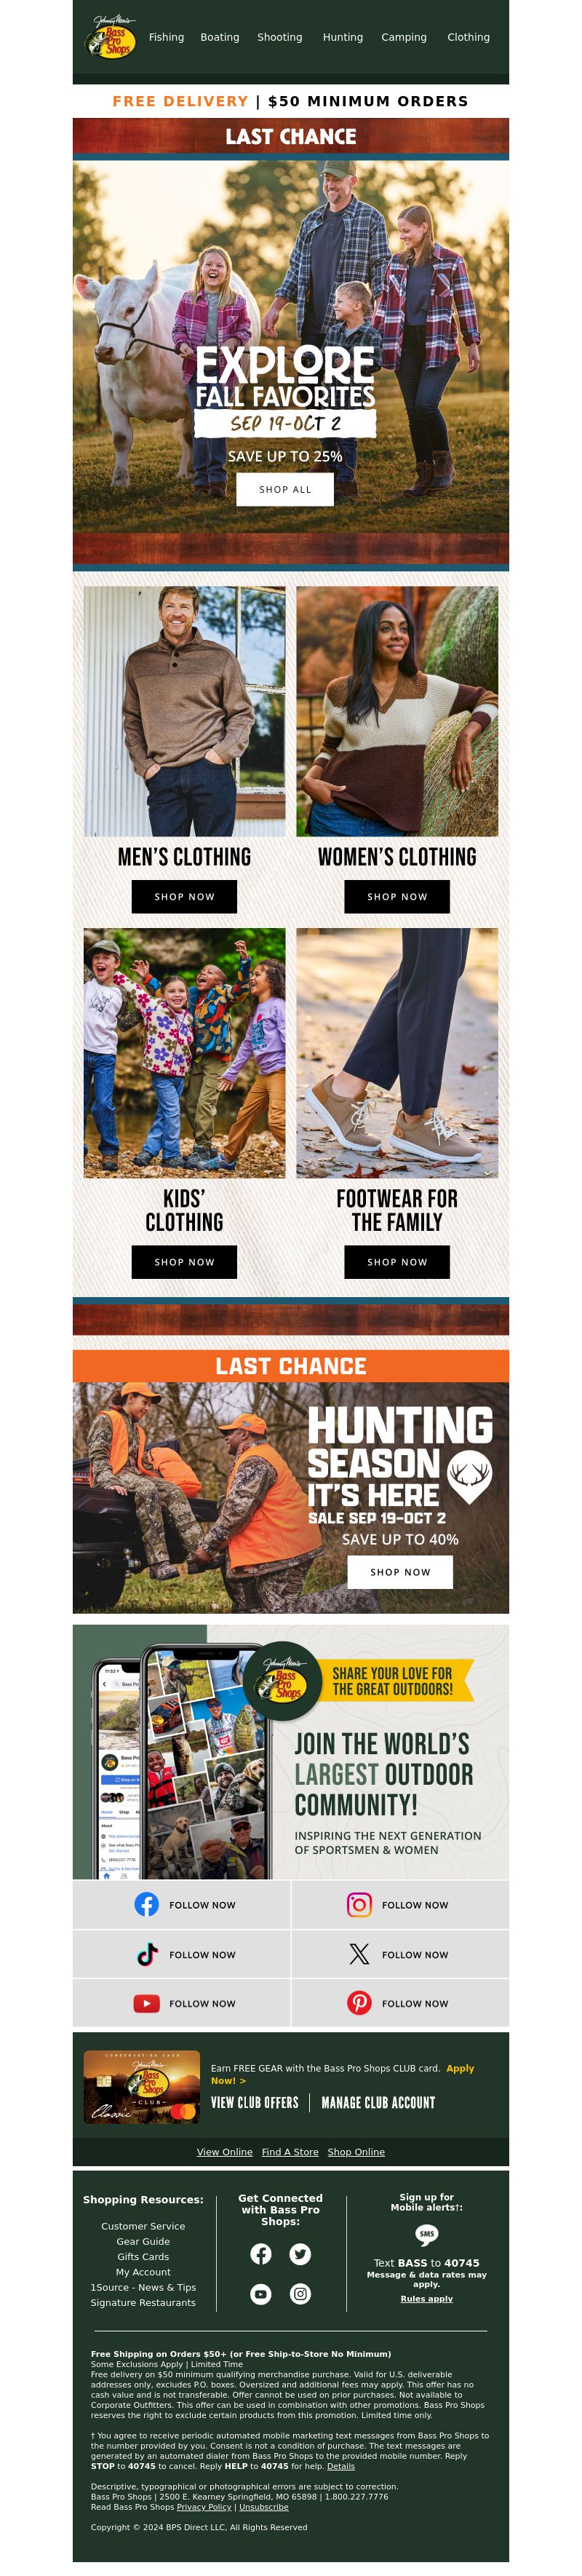Click the SMS speech bubble icon

[x=427, y=2234]
